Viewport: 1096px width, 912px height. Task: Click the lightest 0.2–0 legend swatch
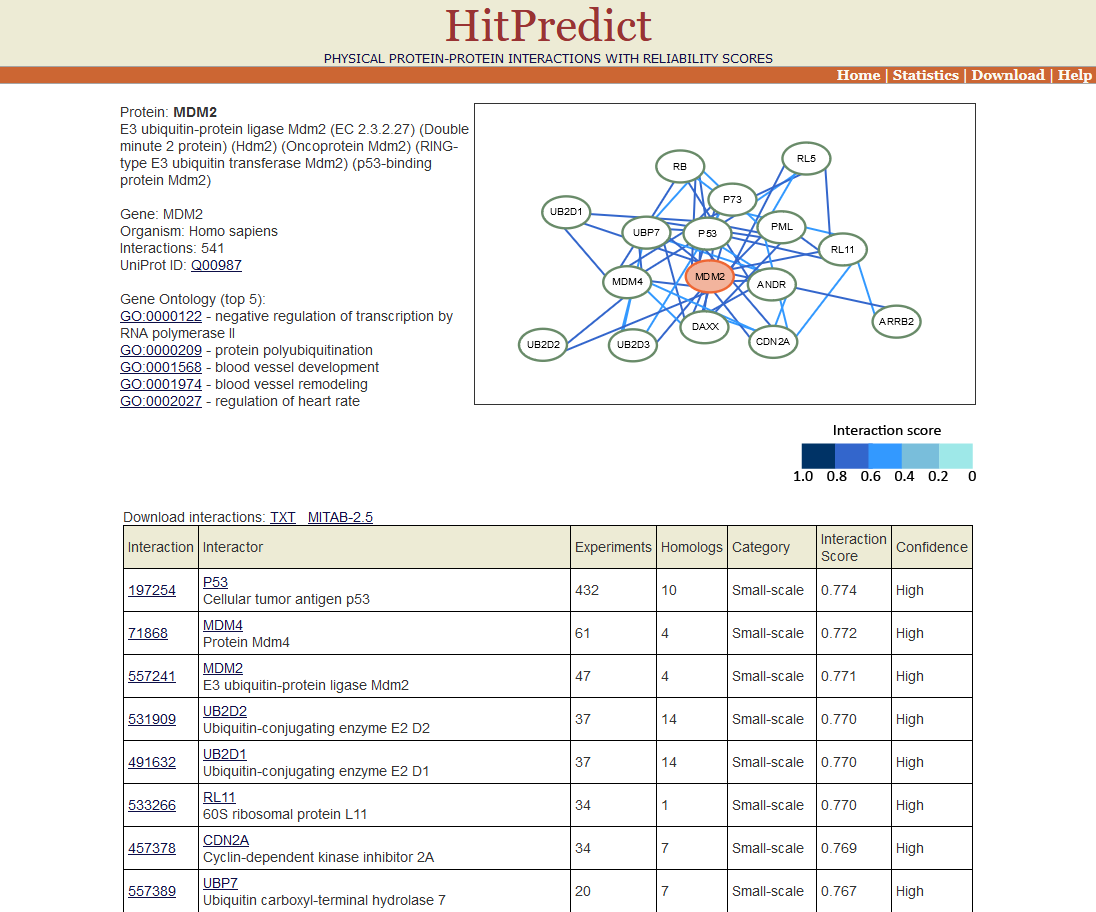956,456
